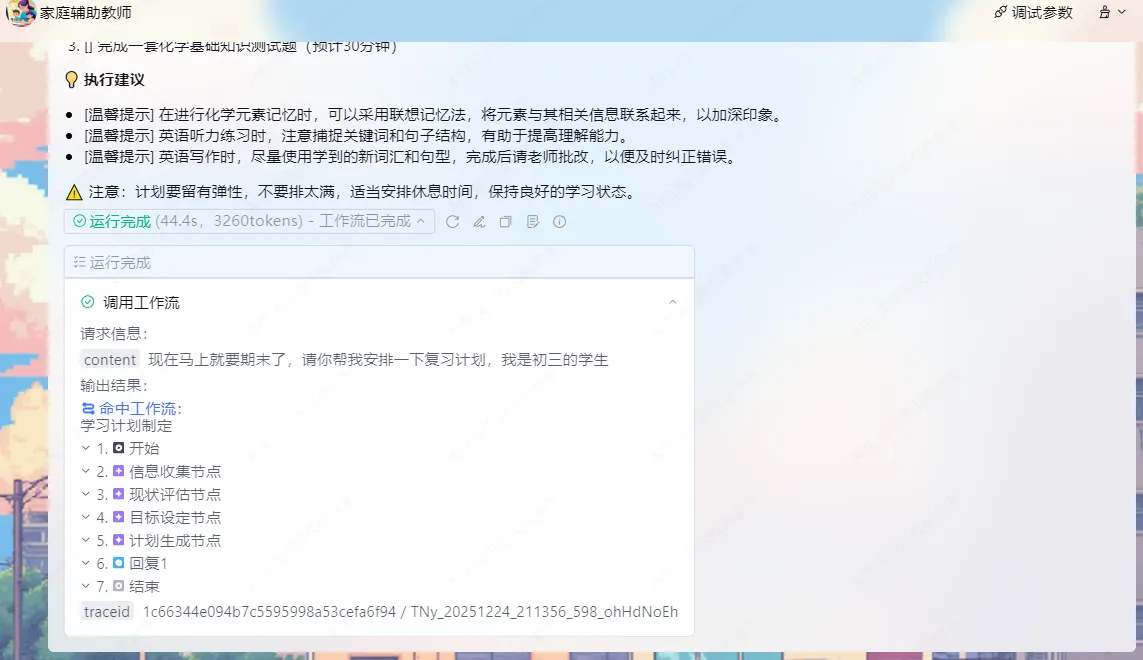Expand the 目标设定节点 step
Viewport: 1143px width, 660px height.
[86, 517]
